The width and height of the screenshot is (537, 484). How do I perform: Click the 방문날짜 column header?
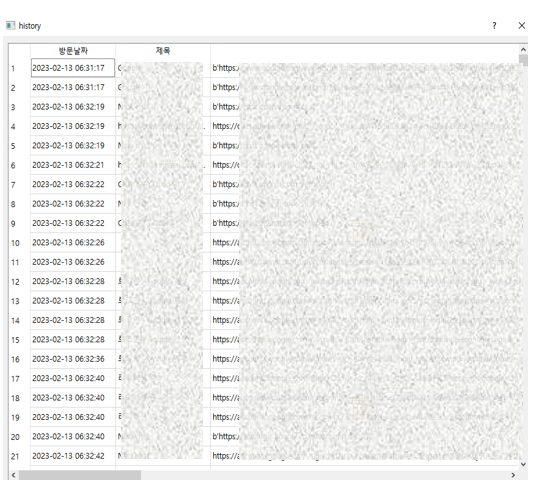click(73, 51)
